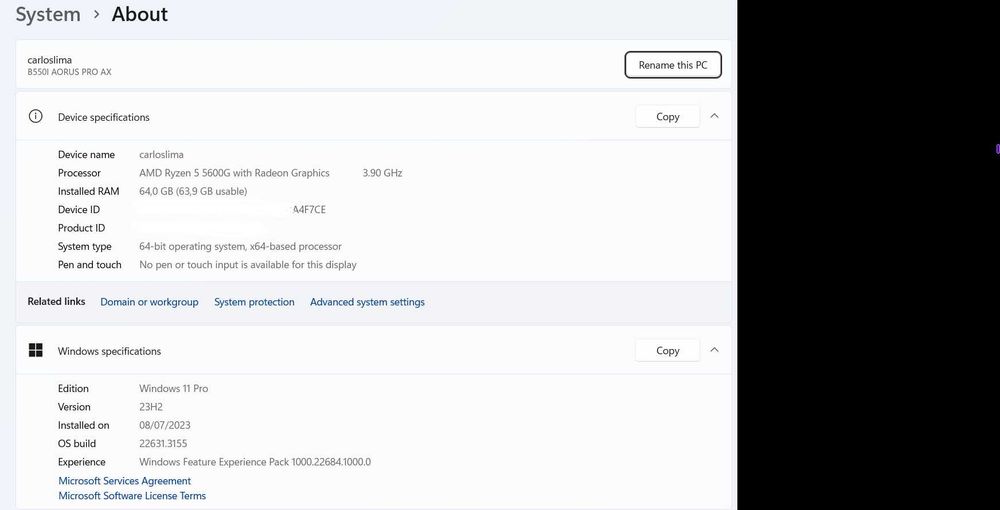This screenshot has height=510, width=1000.
Task: Click the Rename this PC button
Action: pos(673,65)
